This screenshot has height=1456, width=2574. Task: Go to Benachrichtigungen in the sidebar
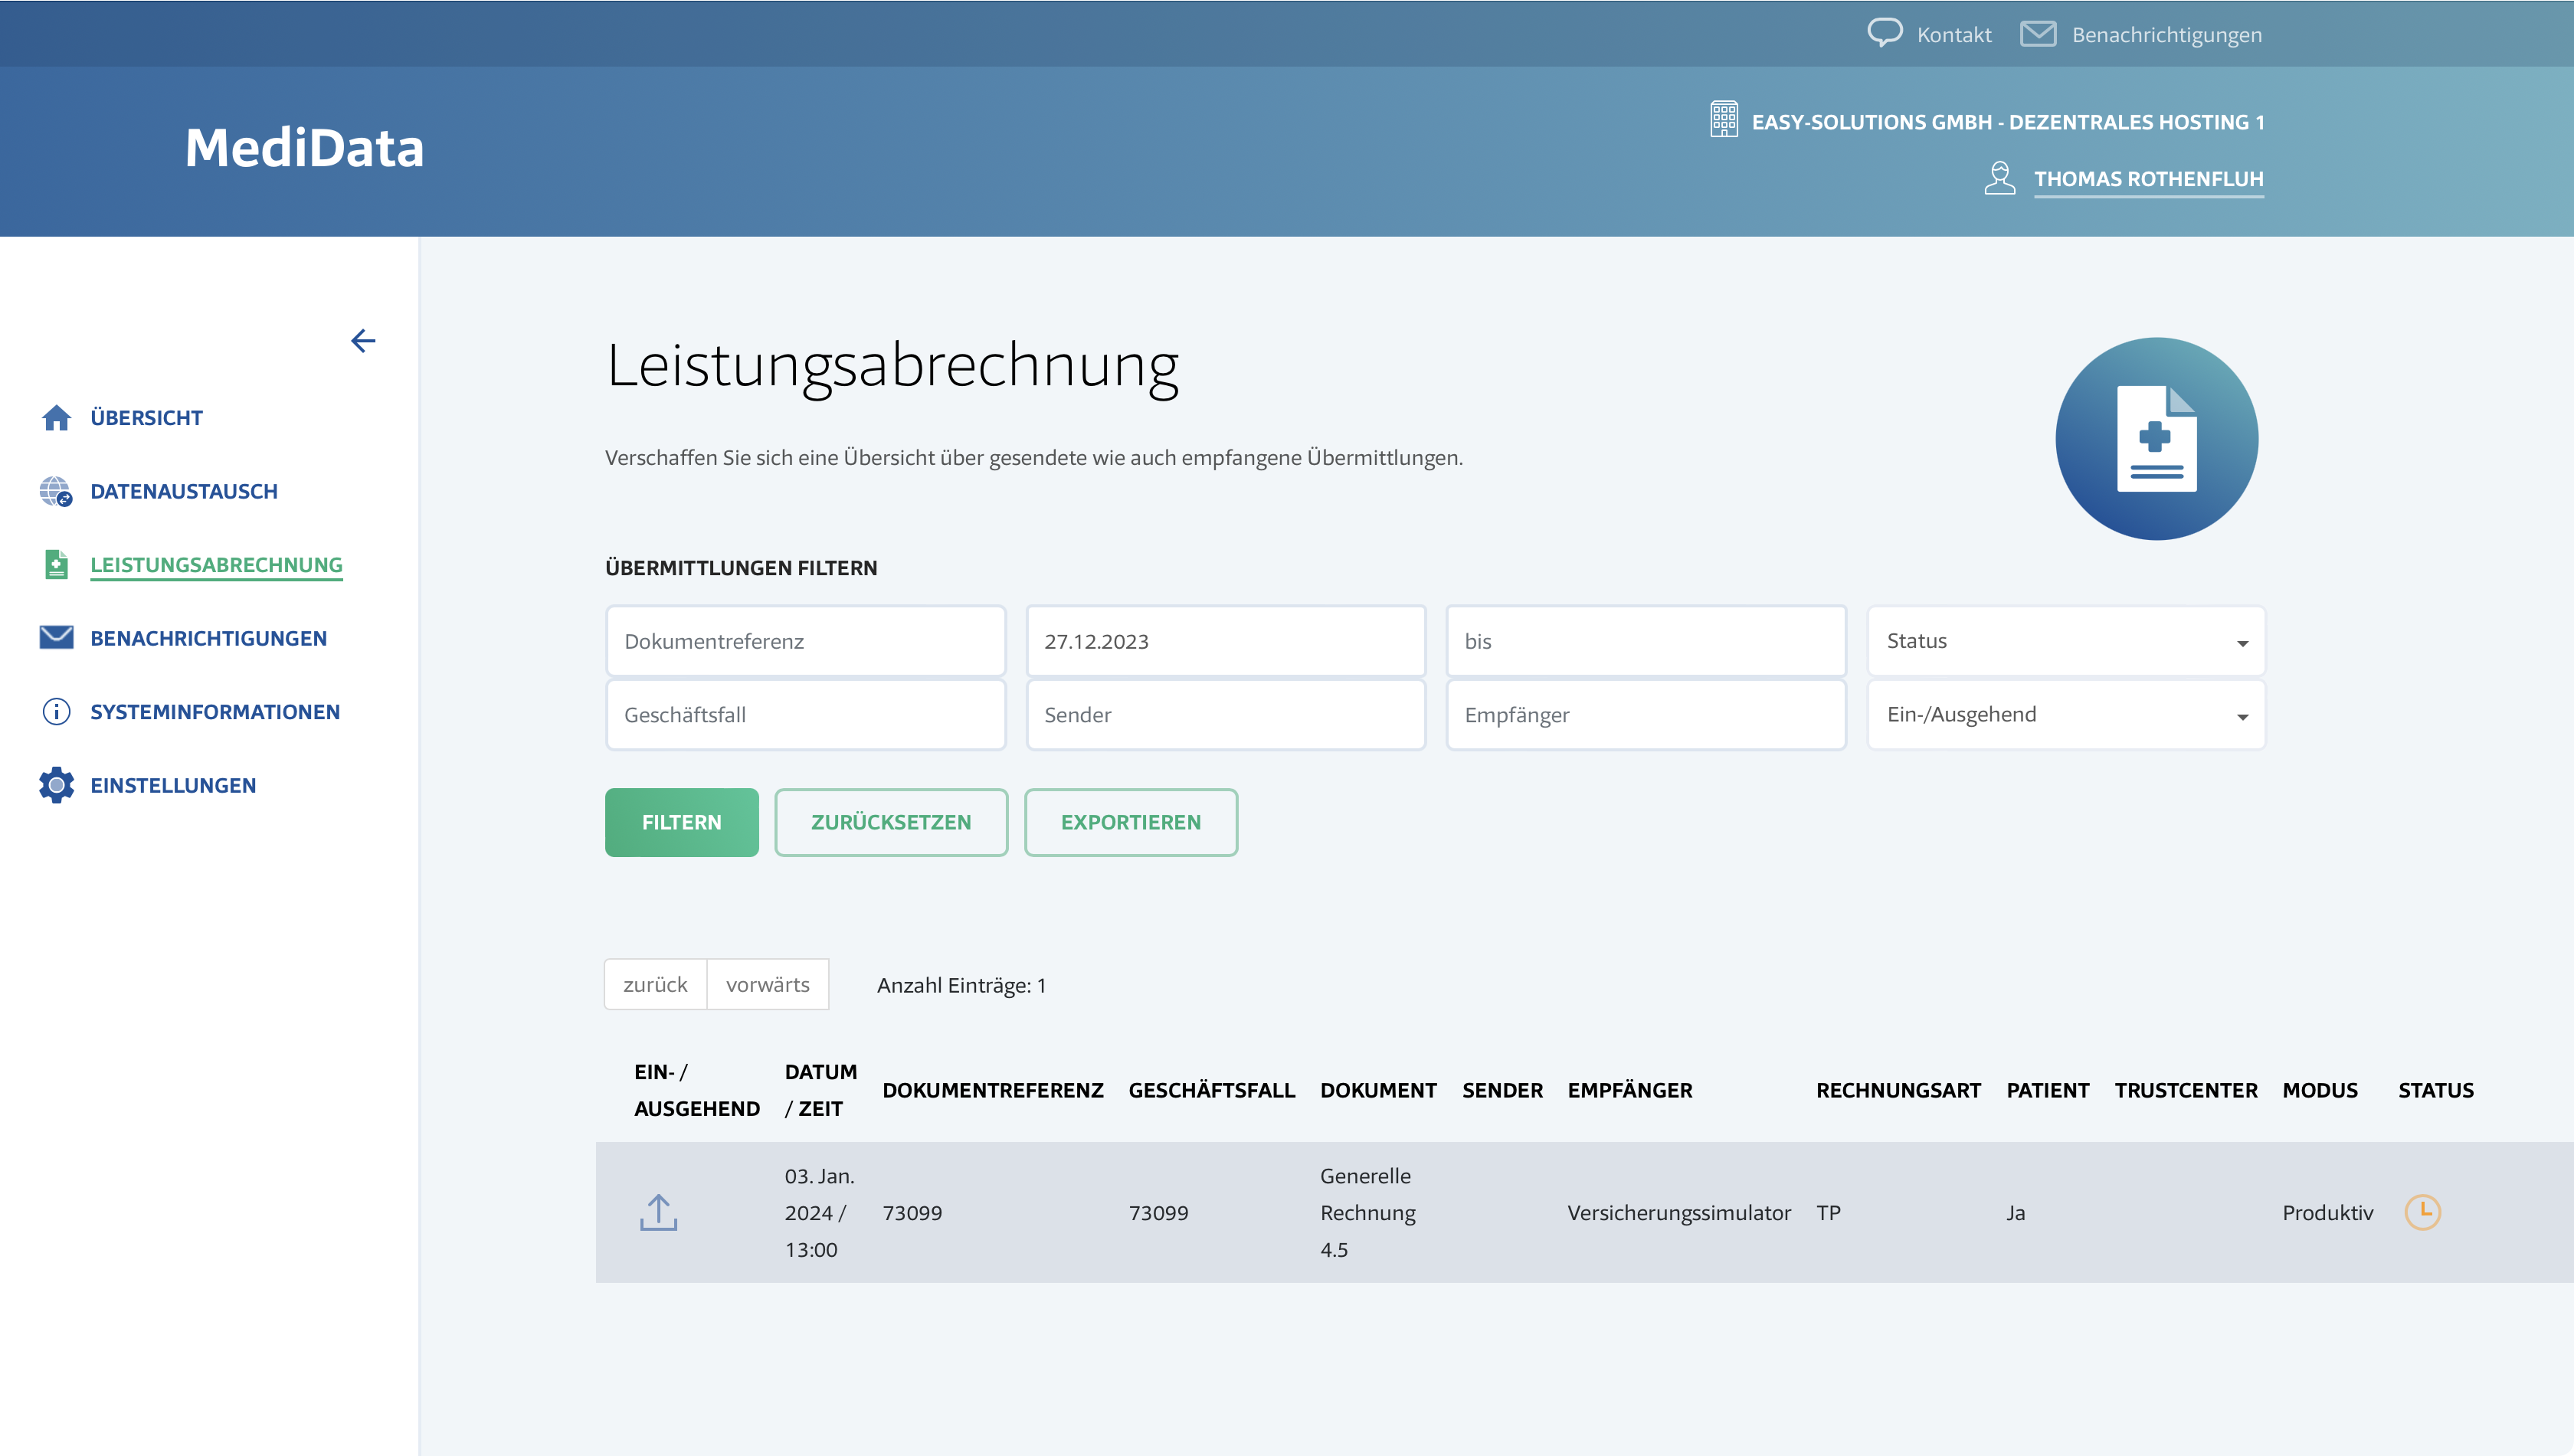[208, 638]
